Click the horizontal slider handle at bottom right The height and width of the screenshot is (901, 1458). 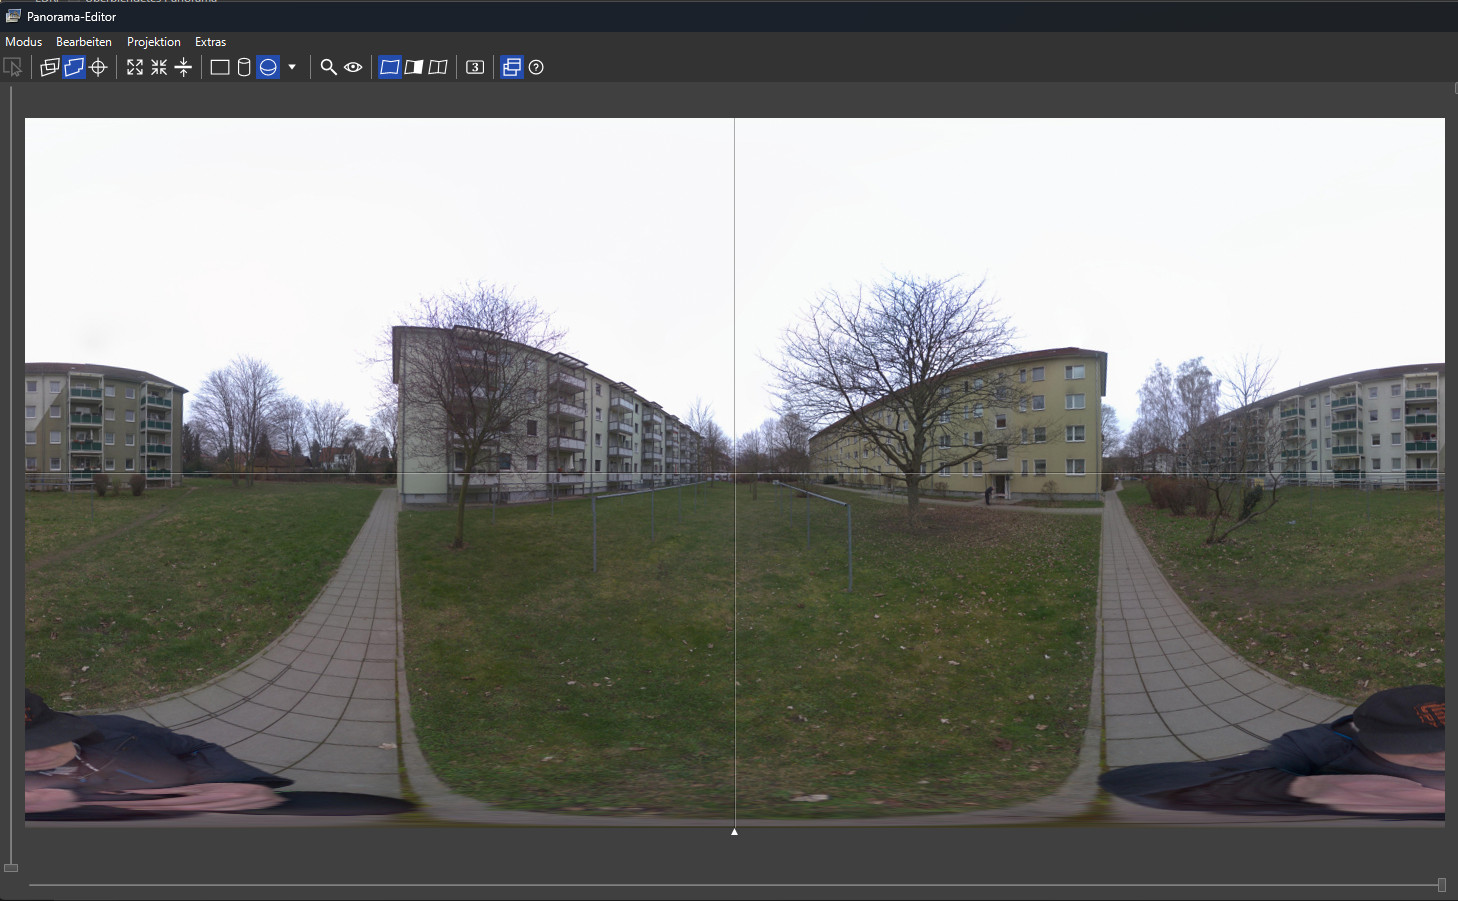(x=1441, y=885)
